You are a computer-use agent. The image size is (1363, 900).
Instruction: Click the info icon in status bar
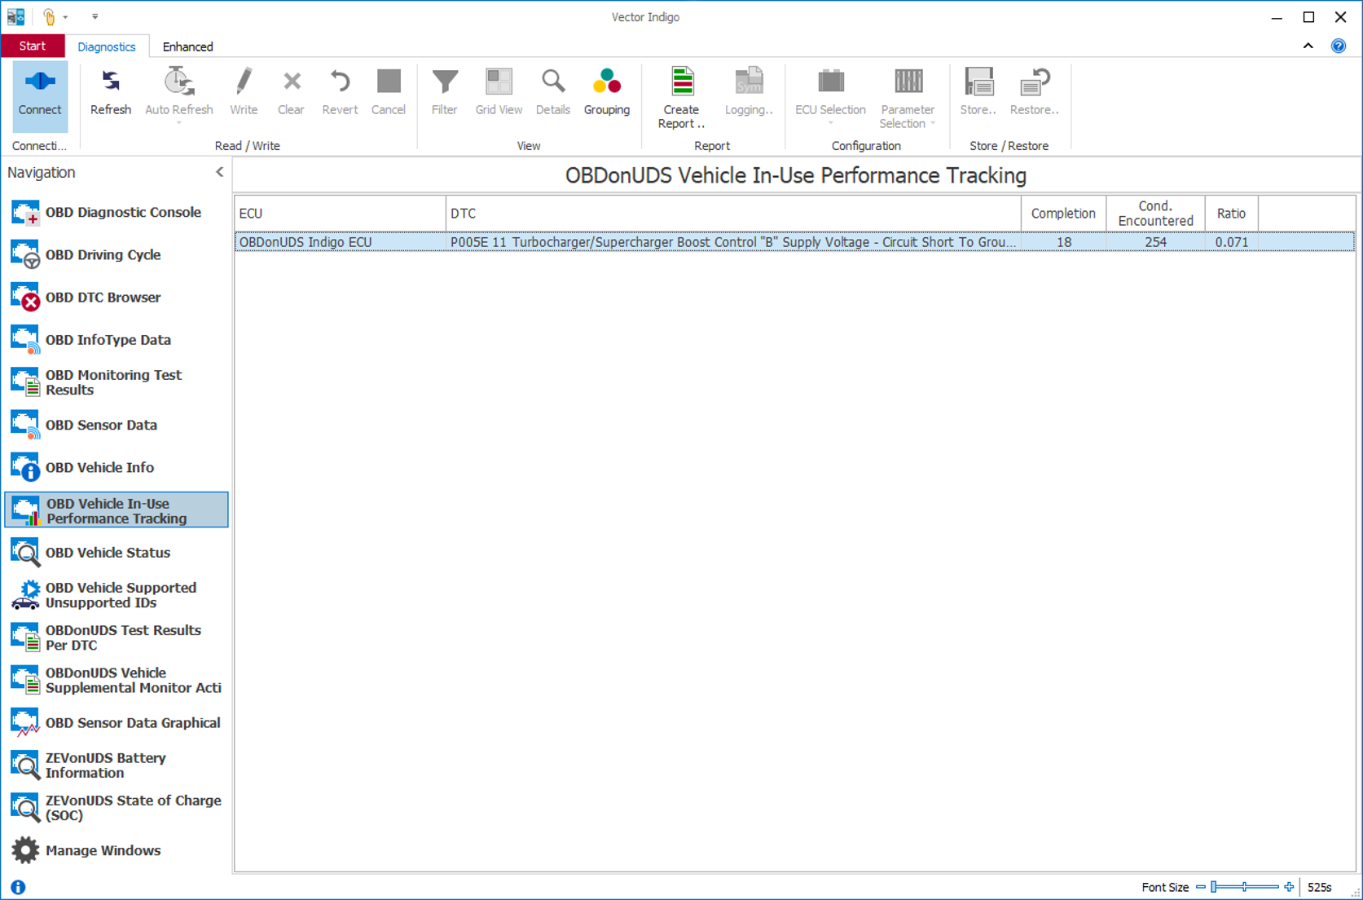pos(18,887)
